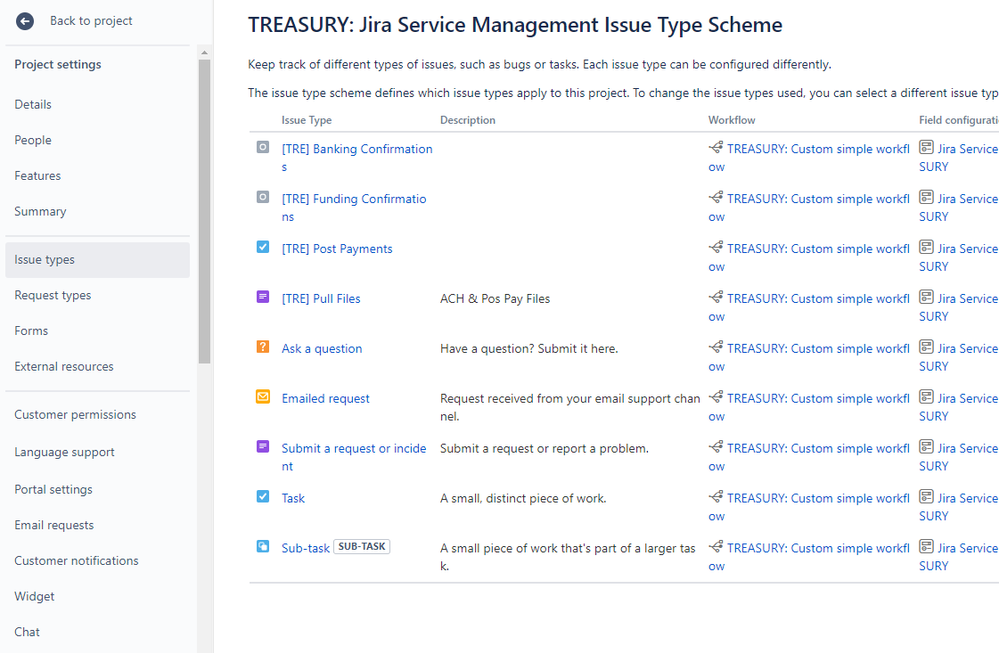
Task: Open Submit a request or incident link
Action: pyautogui.click(x=354, y=457)
